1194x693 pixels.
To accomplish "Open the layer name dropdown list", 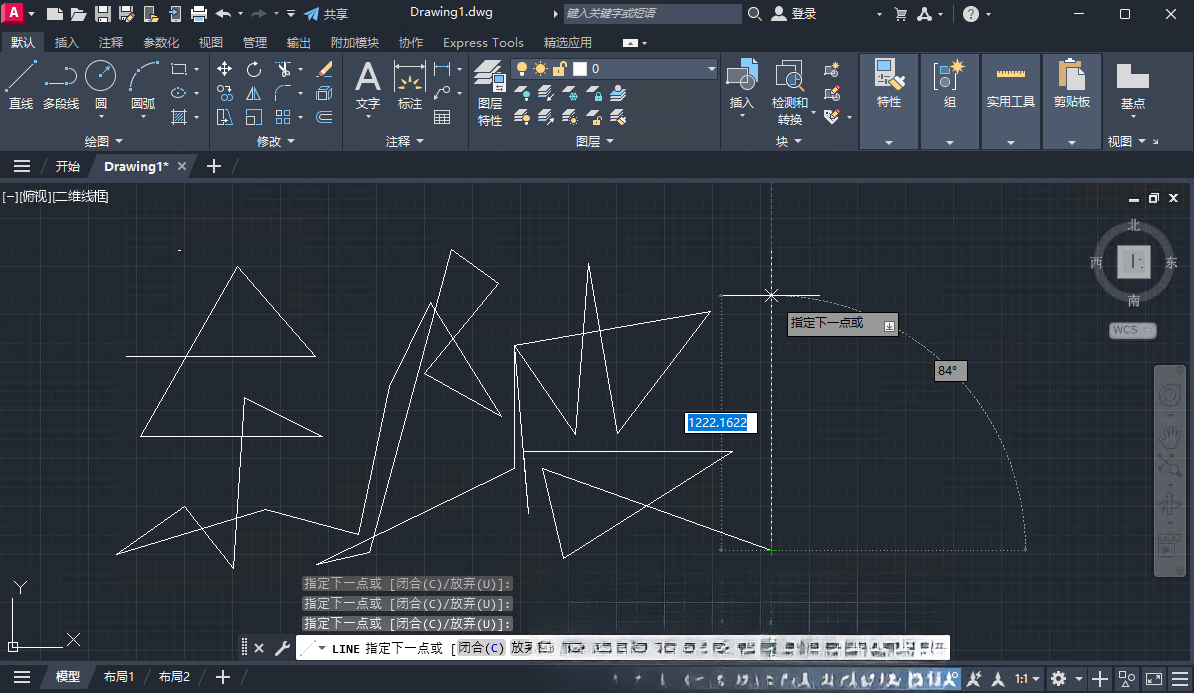I will (711, 69).
